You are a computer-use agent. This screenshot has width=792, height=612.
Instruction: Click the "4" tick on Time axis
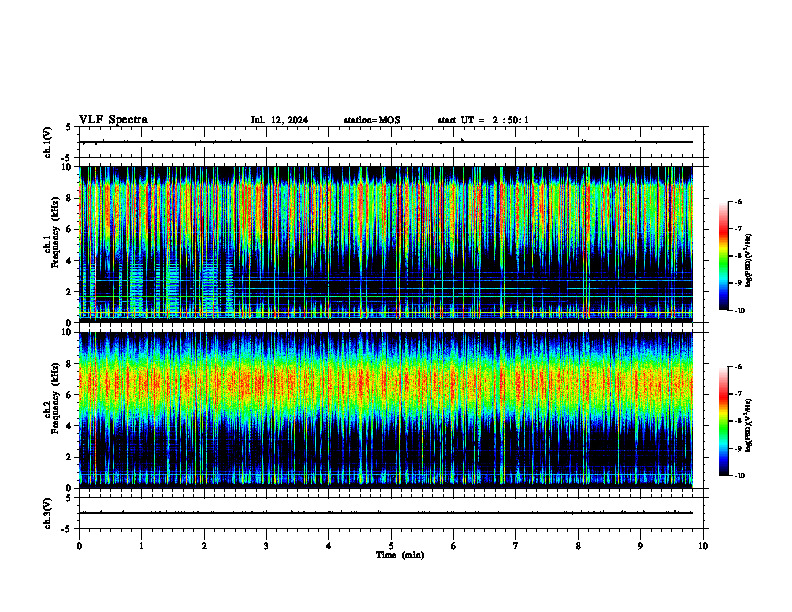328,546
